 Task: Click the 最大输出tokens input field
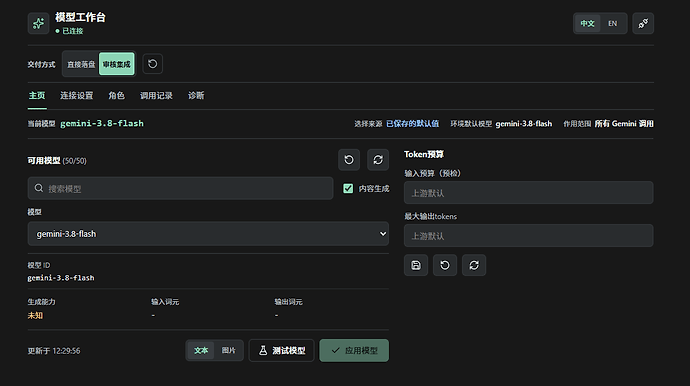[529, 236]
